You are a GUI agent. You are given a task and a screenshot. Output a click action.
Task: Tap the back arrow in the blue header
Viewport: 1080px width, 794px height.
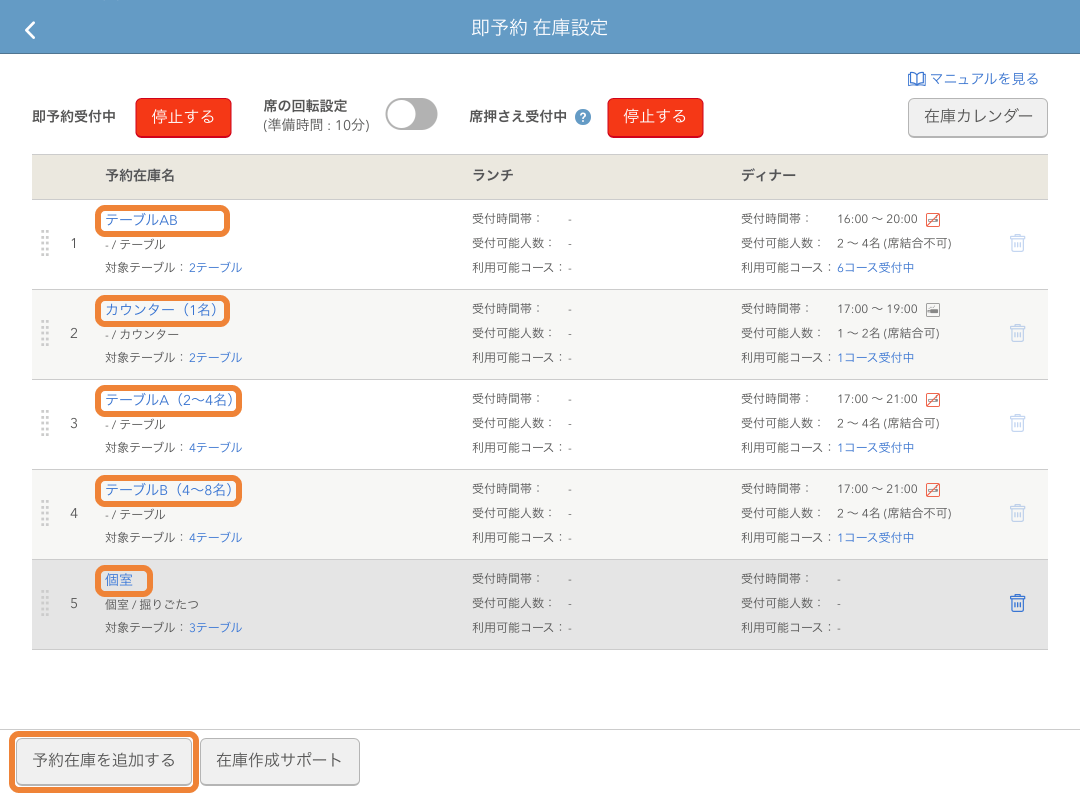tap(30, 29)
